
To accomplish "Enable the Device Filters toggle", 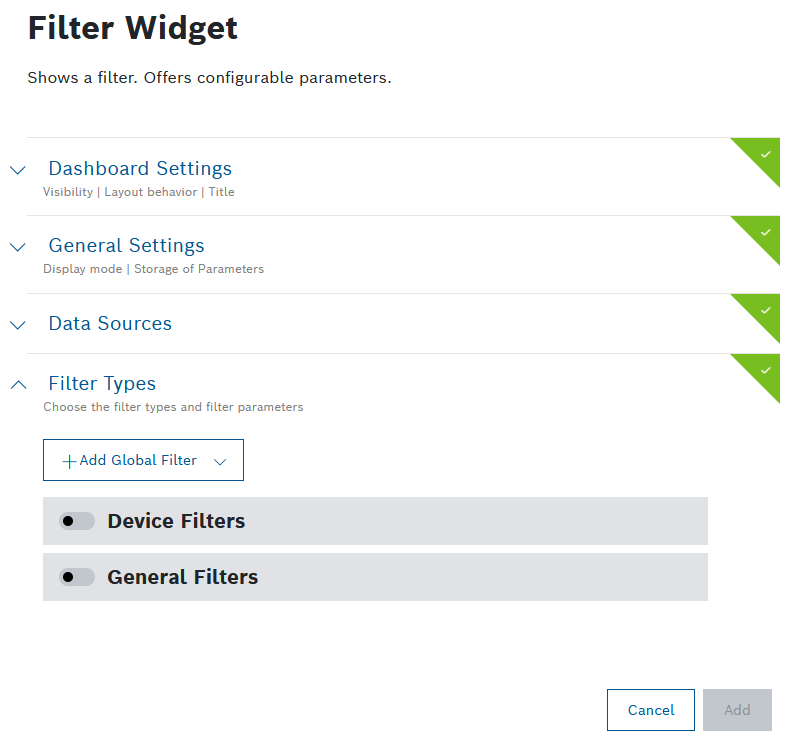I will [x=76, y=521].
